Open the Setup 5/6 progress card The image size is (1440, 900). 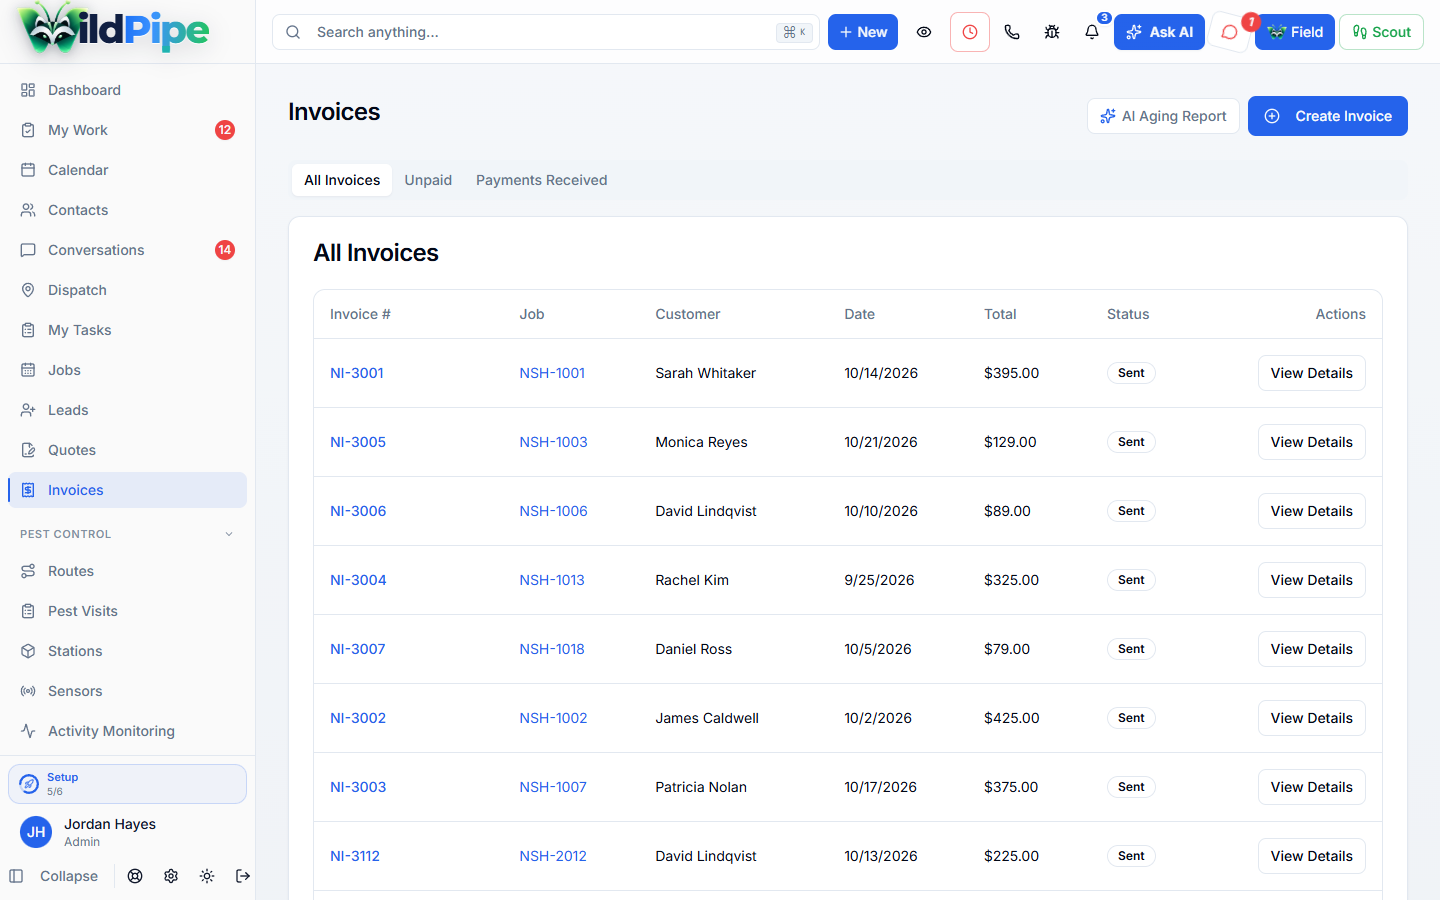[x=127, y=784]
